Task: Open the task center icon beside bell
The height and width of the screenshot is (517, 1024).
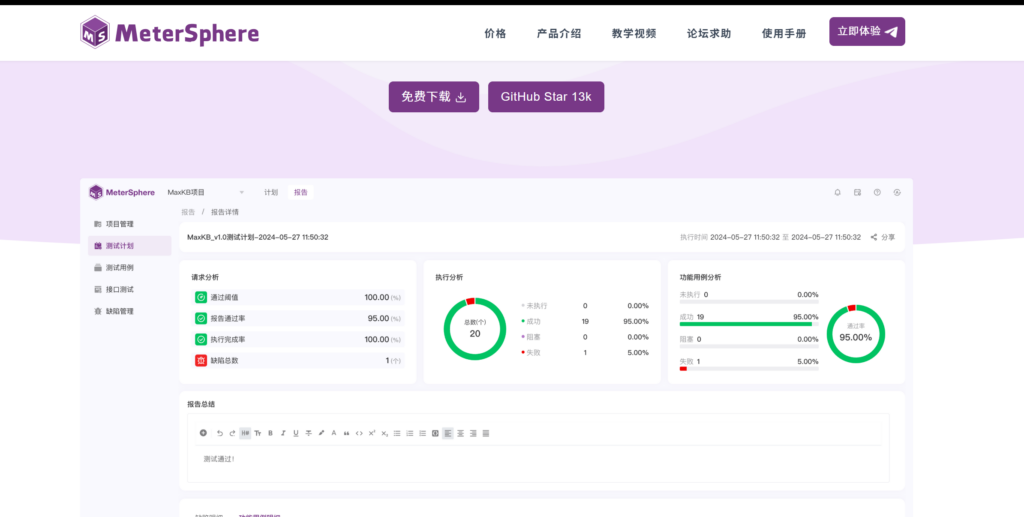Action: pos(857,193)
